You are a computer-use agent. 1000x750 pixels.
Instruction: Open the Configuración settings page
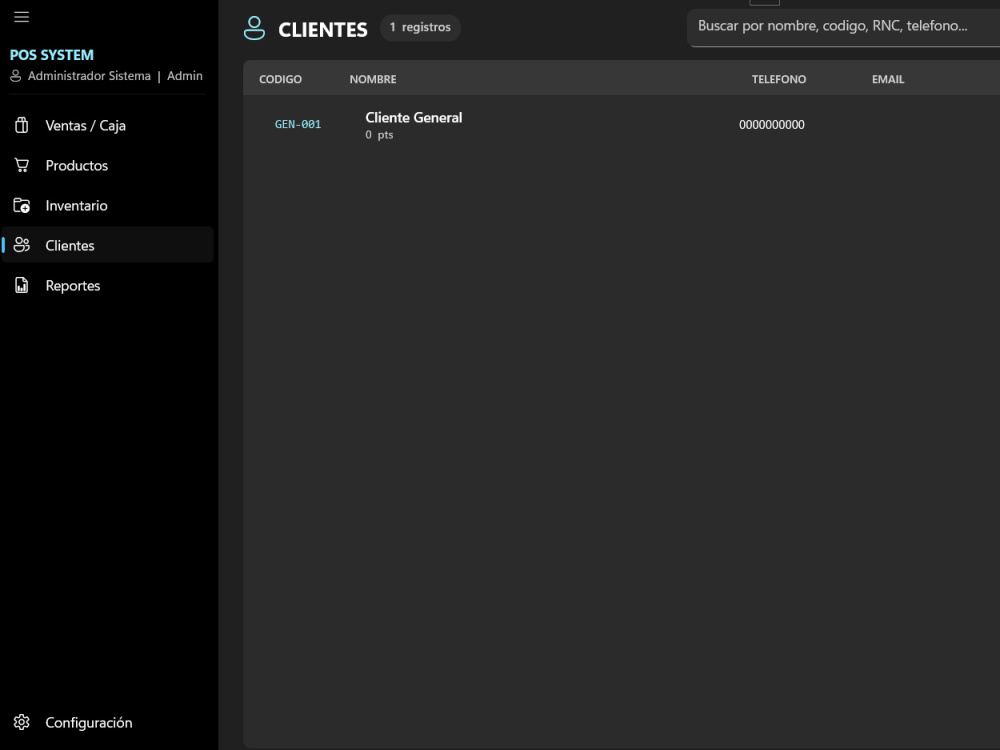107,722
